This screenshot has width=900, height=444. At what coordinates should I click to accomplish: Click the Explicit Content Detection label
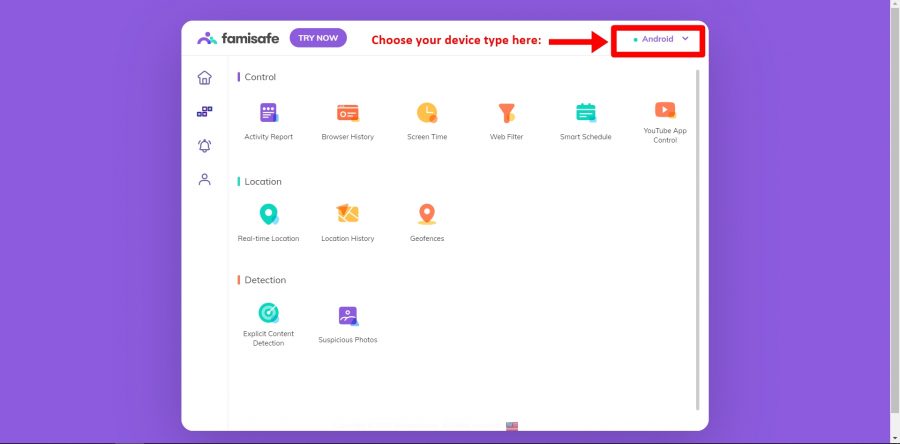click(269, 338)
